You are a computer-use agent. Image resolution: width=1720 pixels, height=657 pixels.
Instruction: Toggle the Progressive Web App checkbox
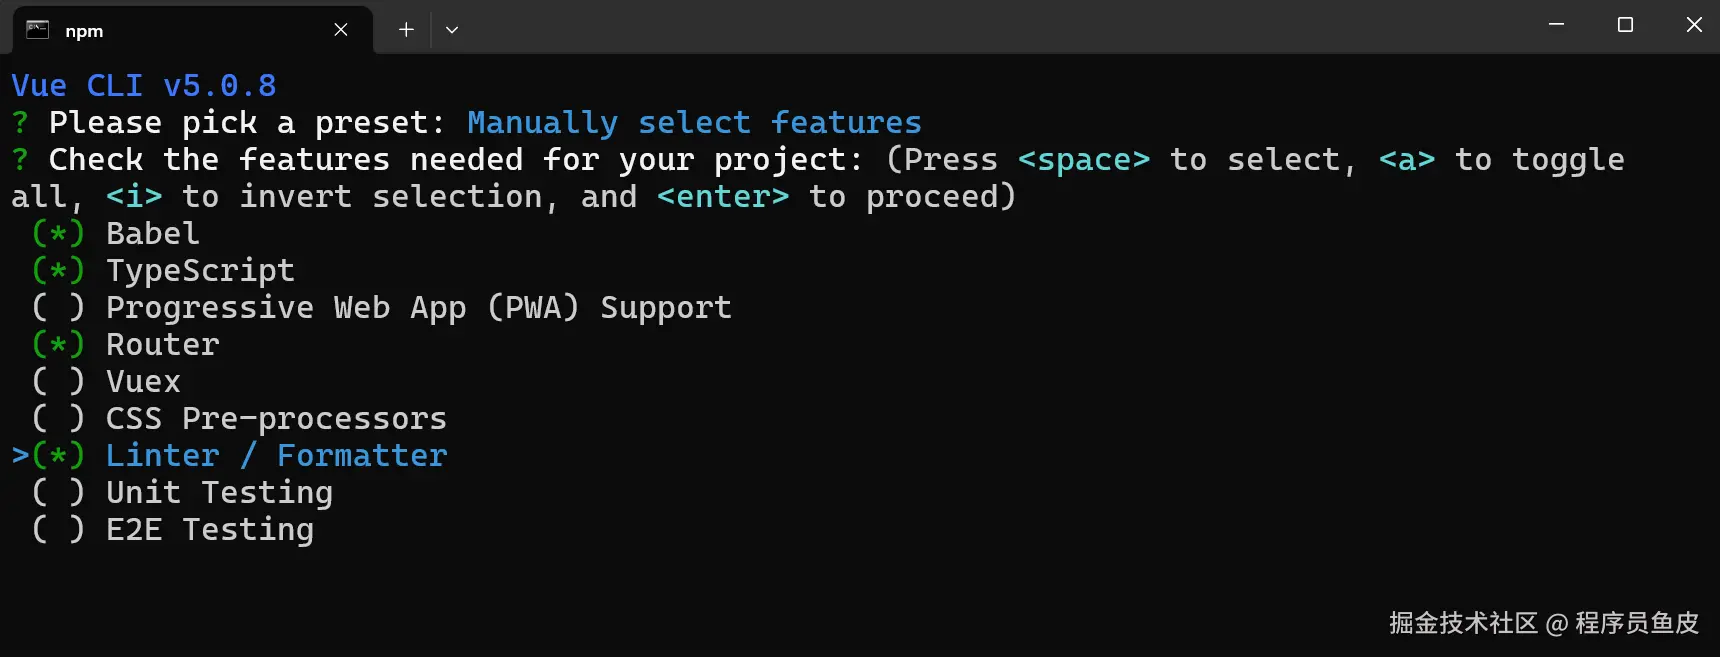pos(58,308)
